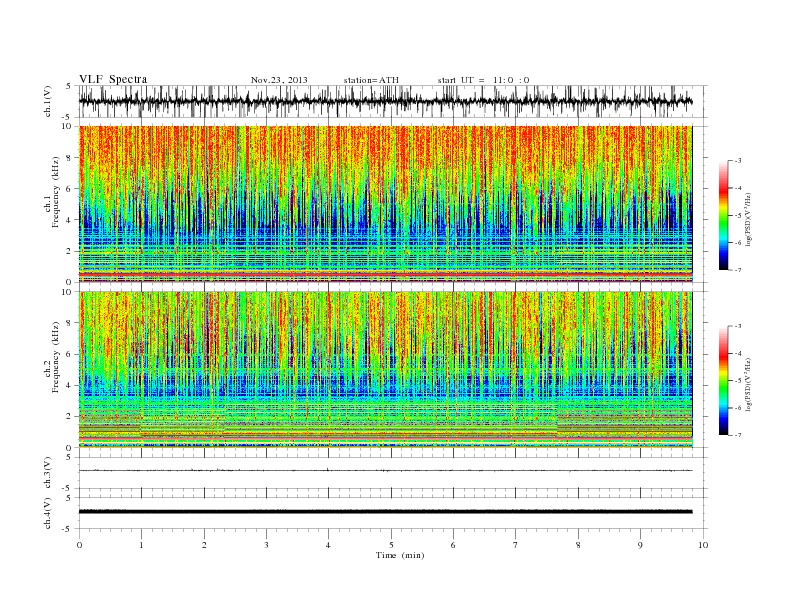The image size is (792, 612).
Task: Click the time axis tick label "6"
Action: click(453, 545)
